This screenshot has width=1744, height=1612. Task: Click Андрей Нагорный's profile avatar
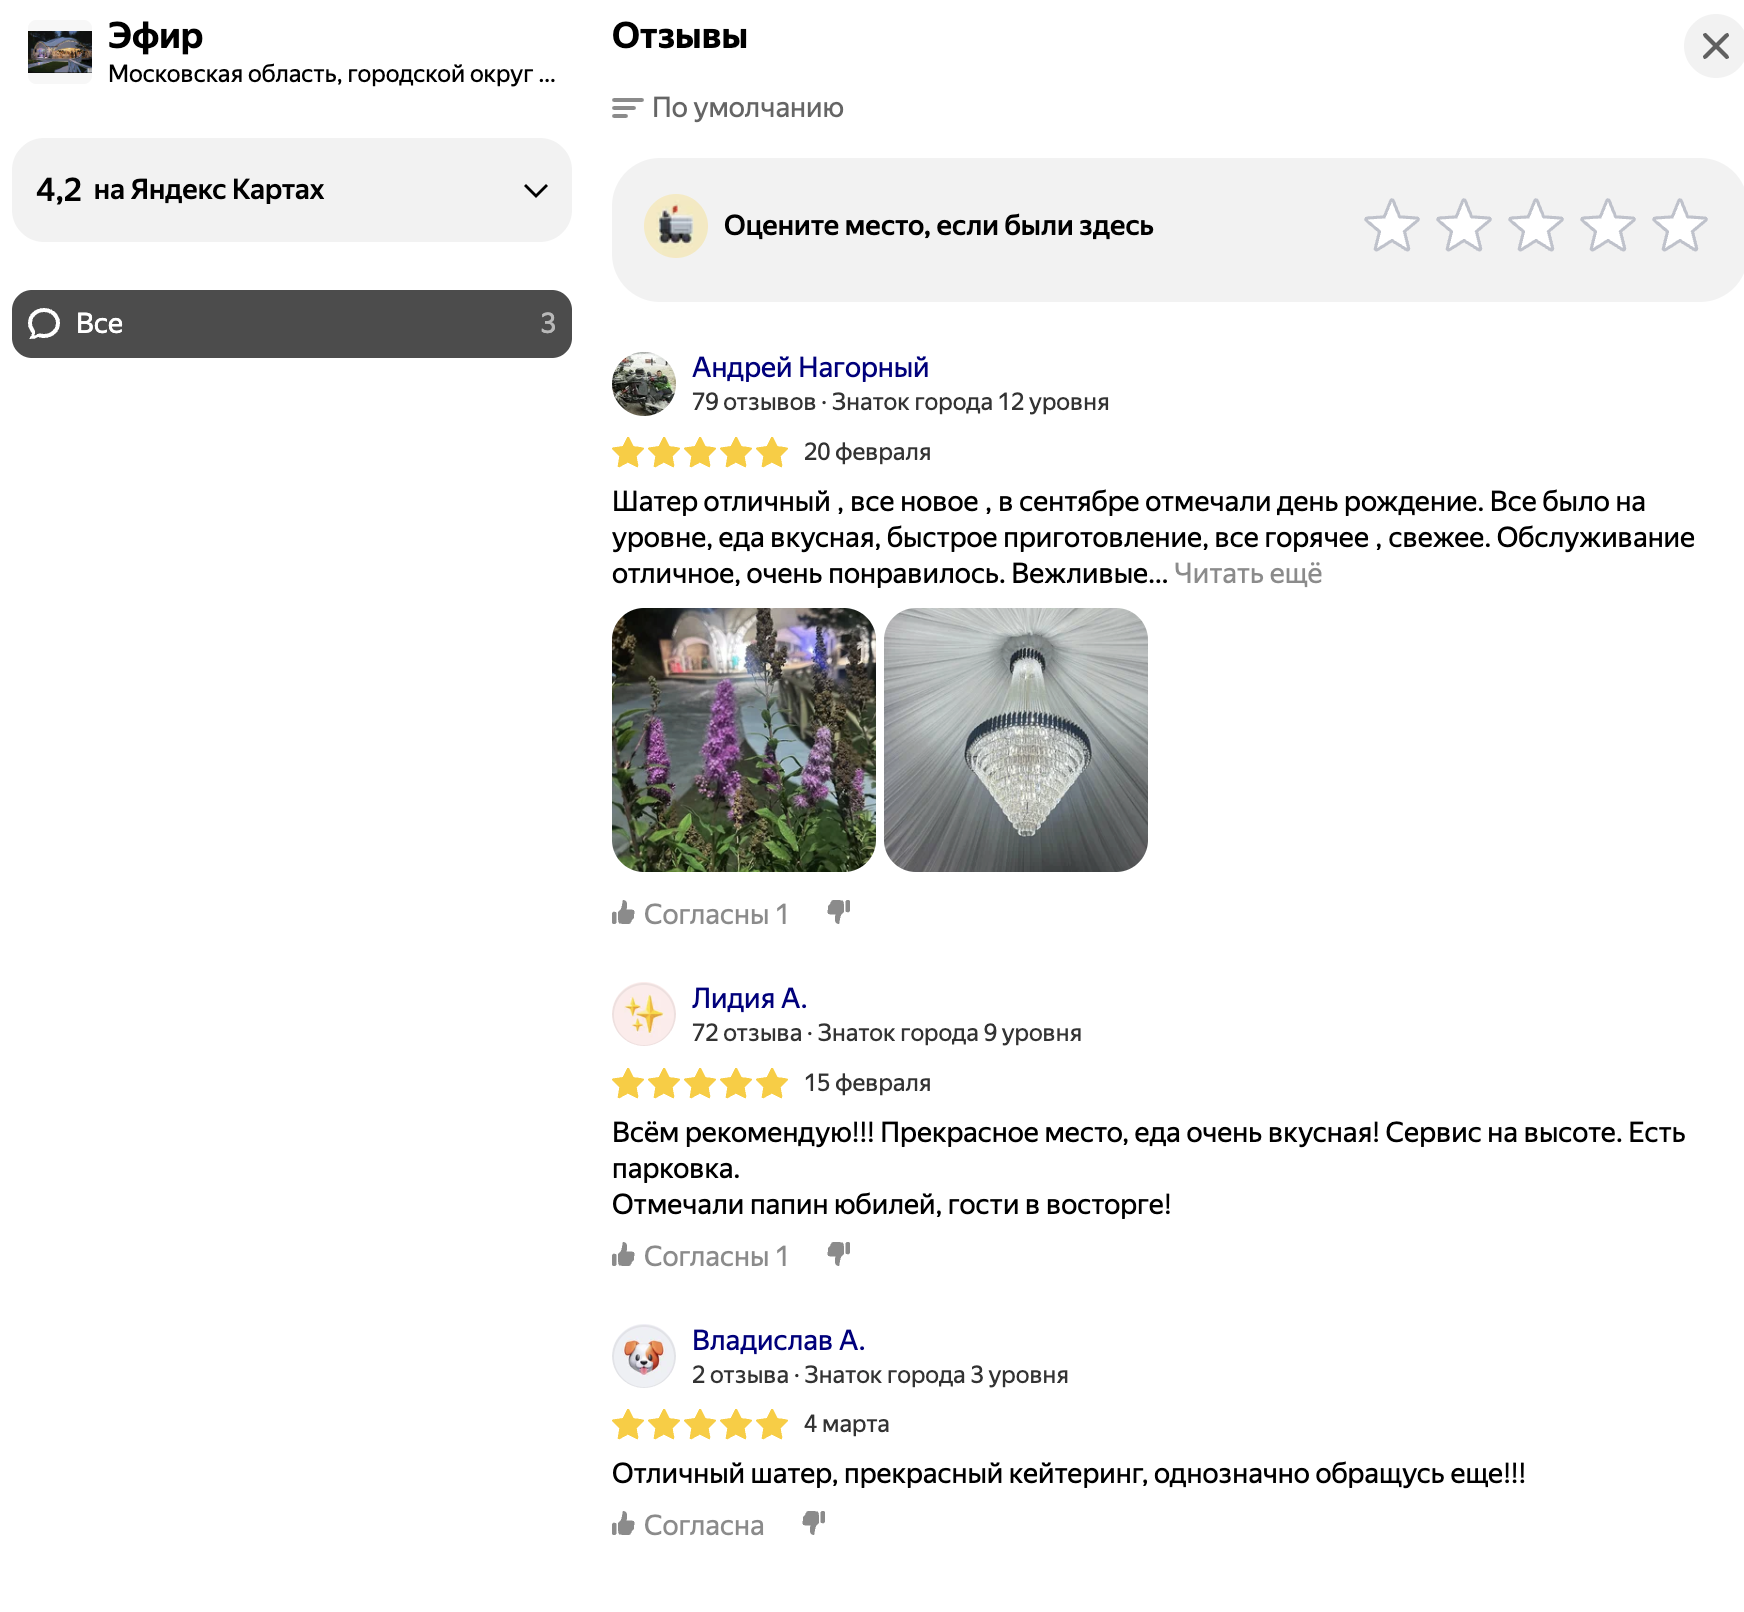[644, 384]
